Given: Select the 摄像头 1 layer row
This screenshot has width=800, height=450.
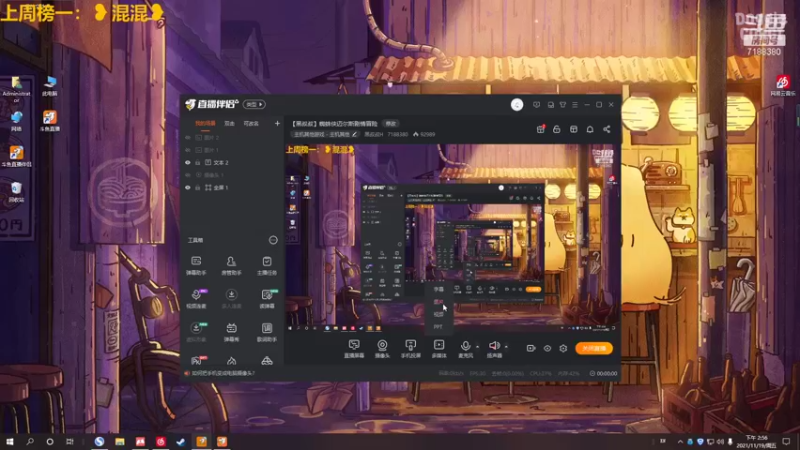Looking at the screenshot, I should (232, 175).
